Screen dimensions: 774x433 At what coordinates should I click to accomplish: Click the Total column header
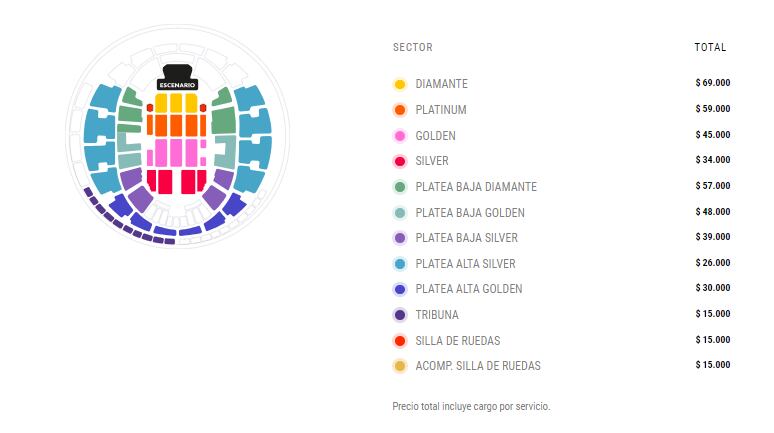(x=710, y=47)
